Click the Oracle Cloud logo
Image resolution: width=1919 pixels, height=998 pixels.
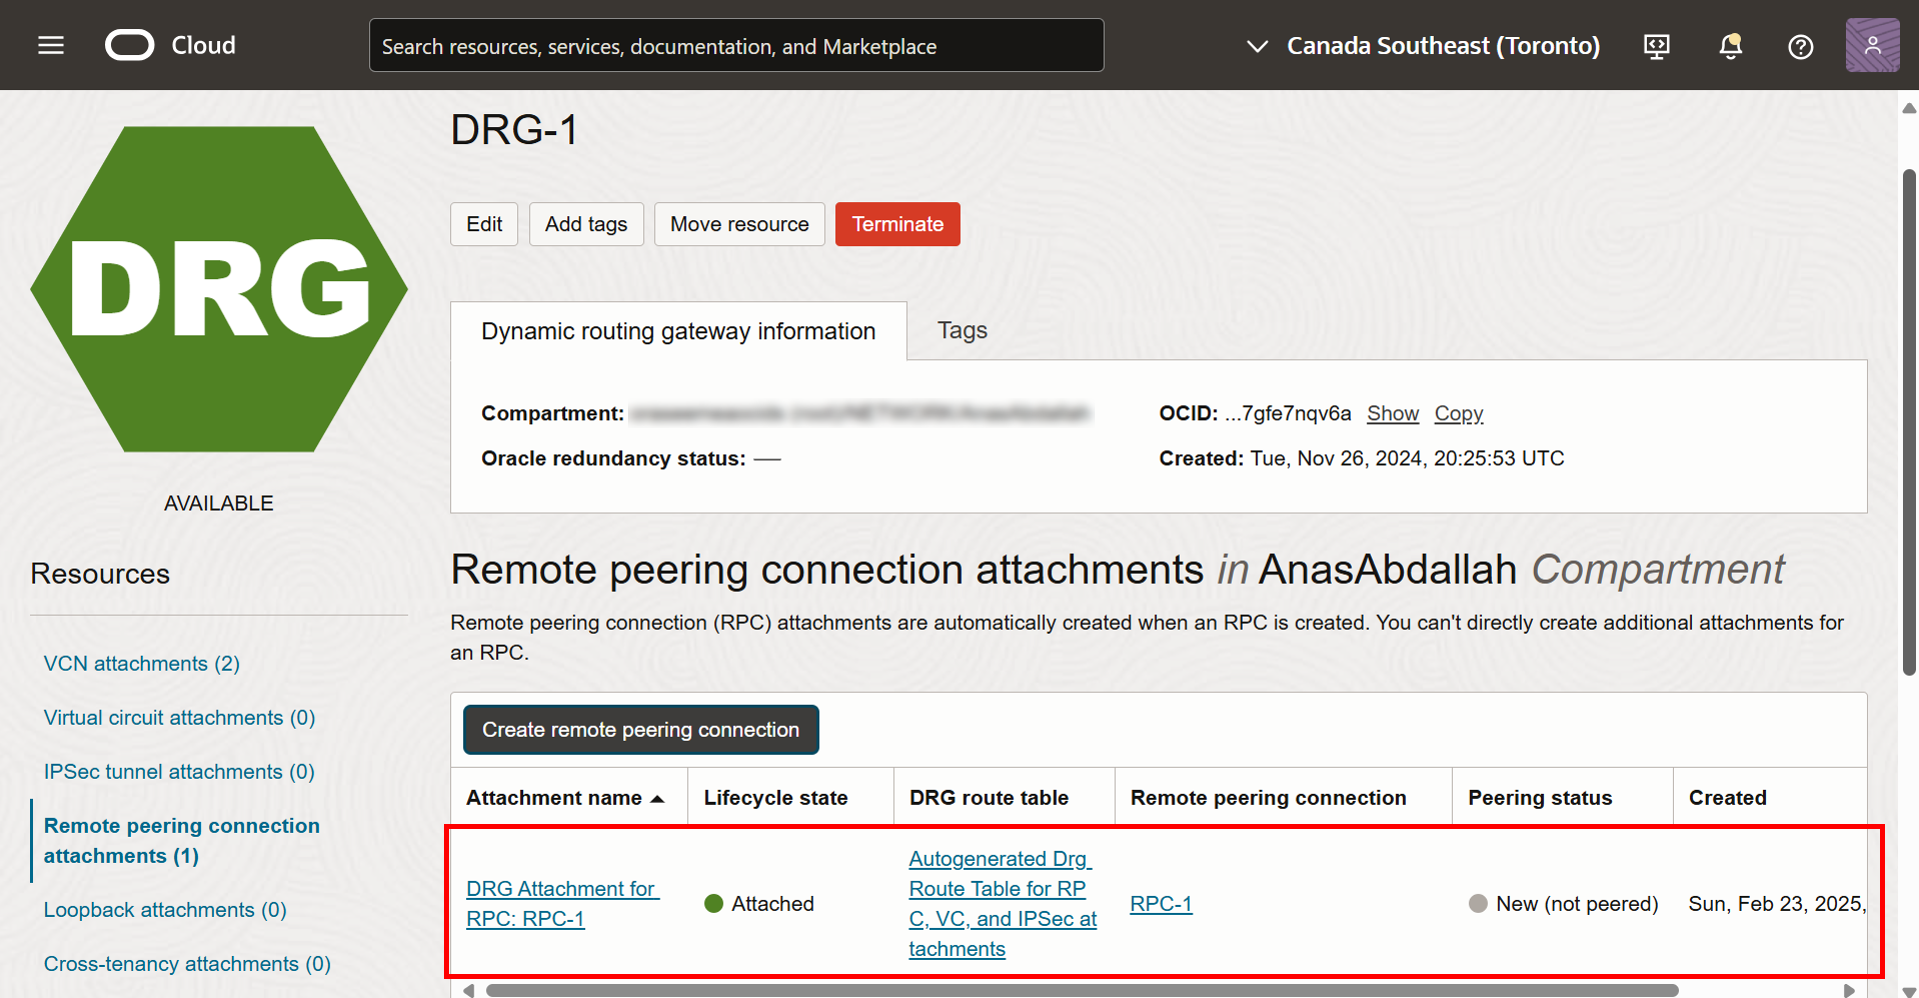point(171,45)
